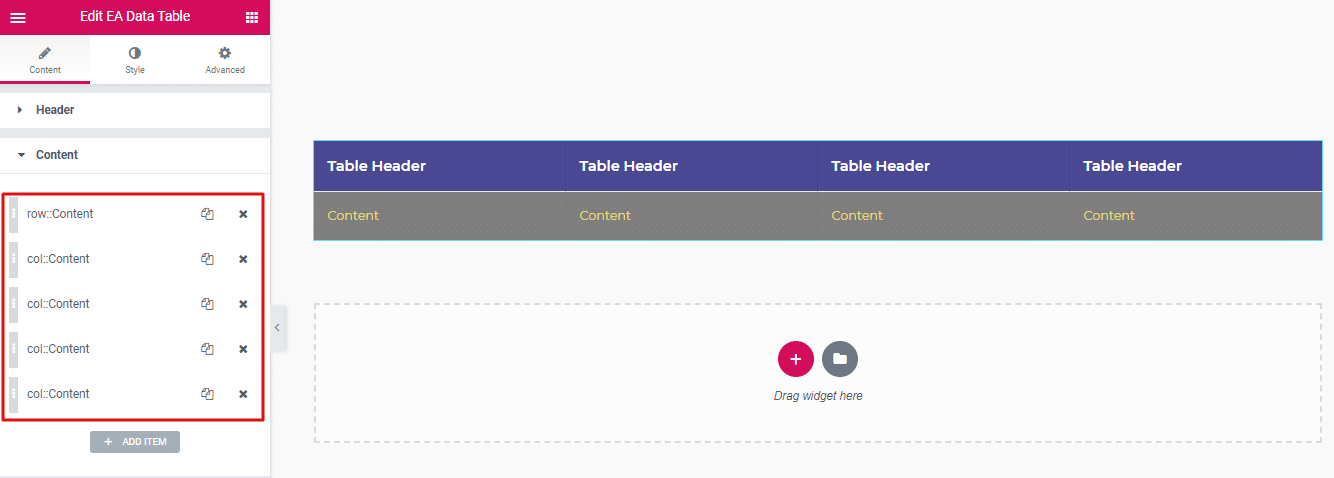The width and height of the screenshot is (1334, 478).
Task: Select the first Table Header cell
Action: tap(377, 166)
